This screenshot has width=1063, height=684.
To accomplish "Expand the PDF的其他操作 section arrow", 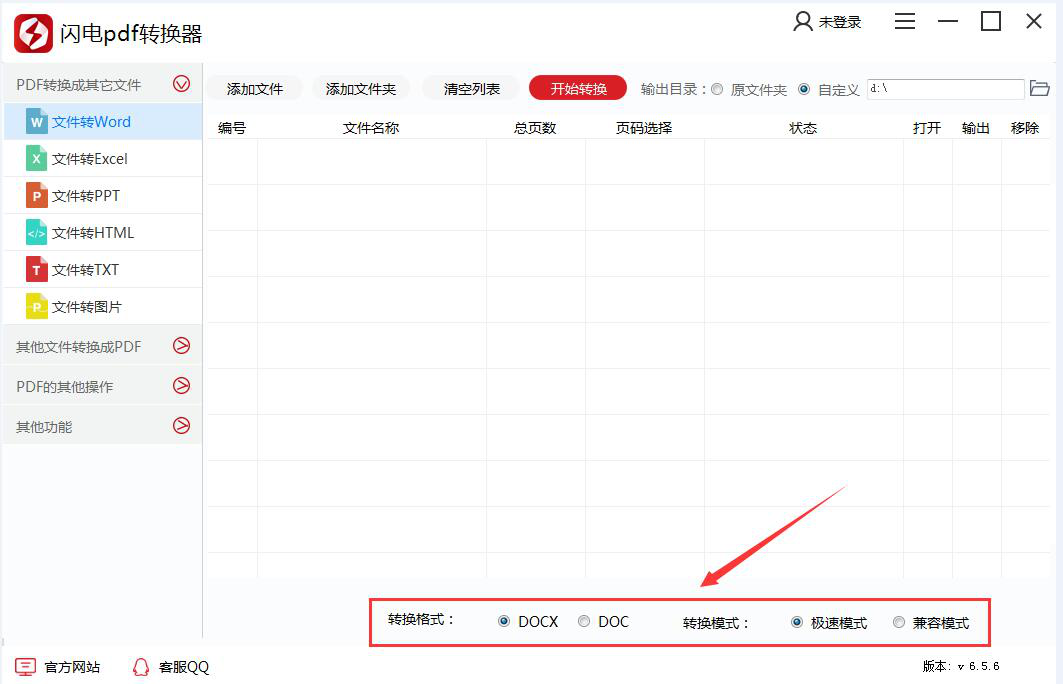I will (181, 386).
